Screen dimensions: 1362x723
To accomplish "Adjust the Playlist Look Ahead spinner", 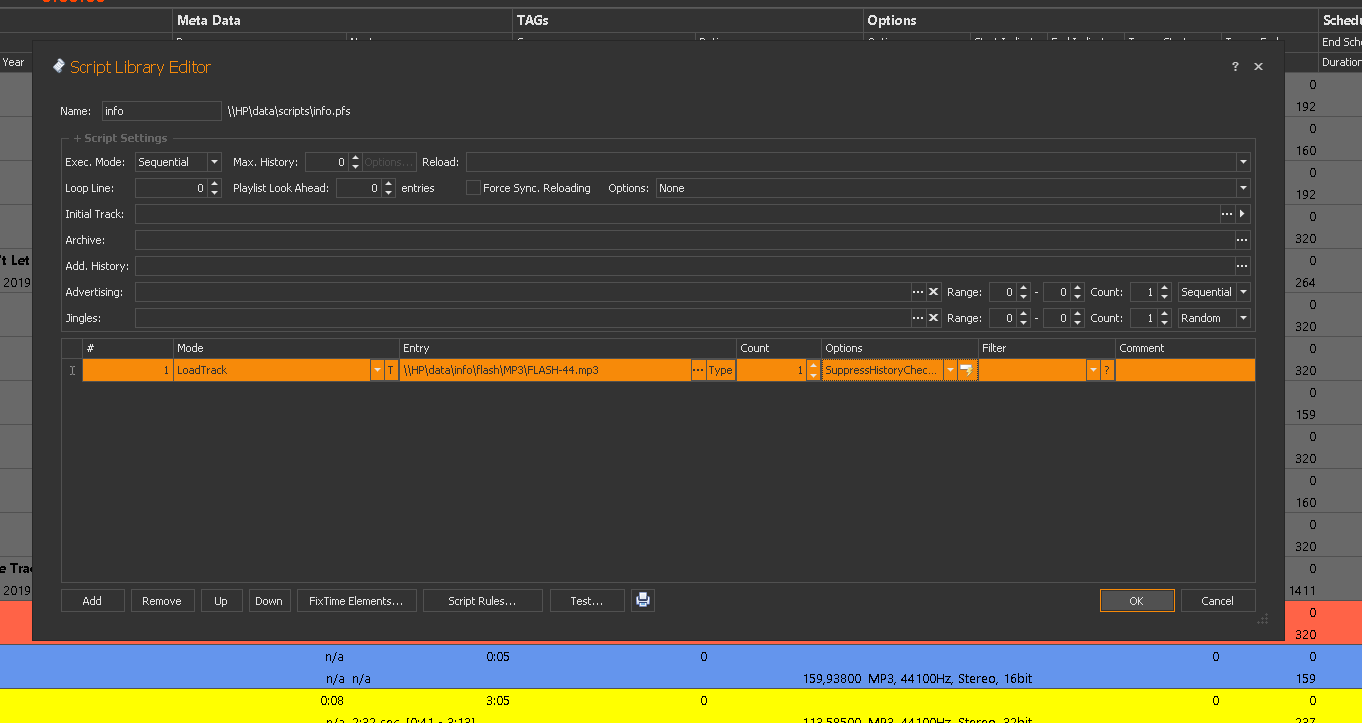I will click(x=389, y=188).
